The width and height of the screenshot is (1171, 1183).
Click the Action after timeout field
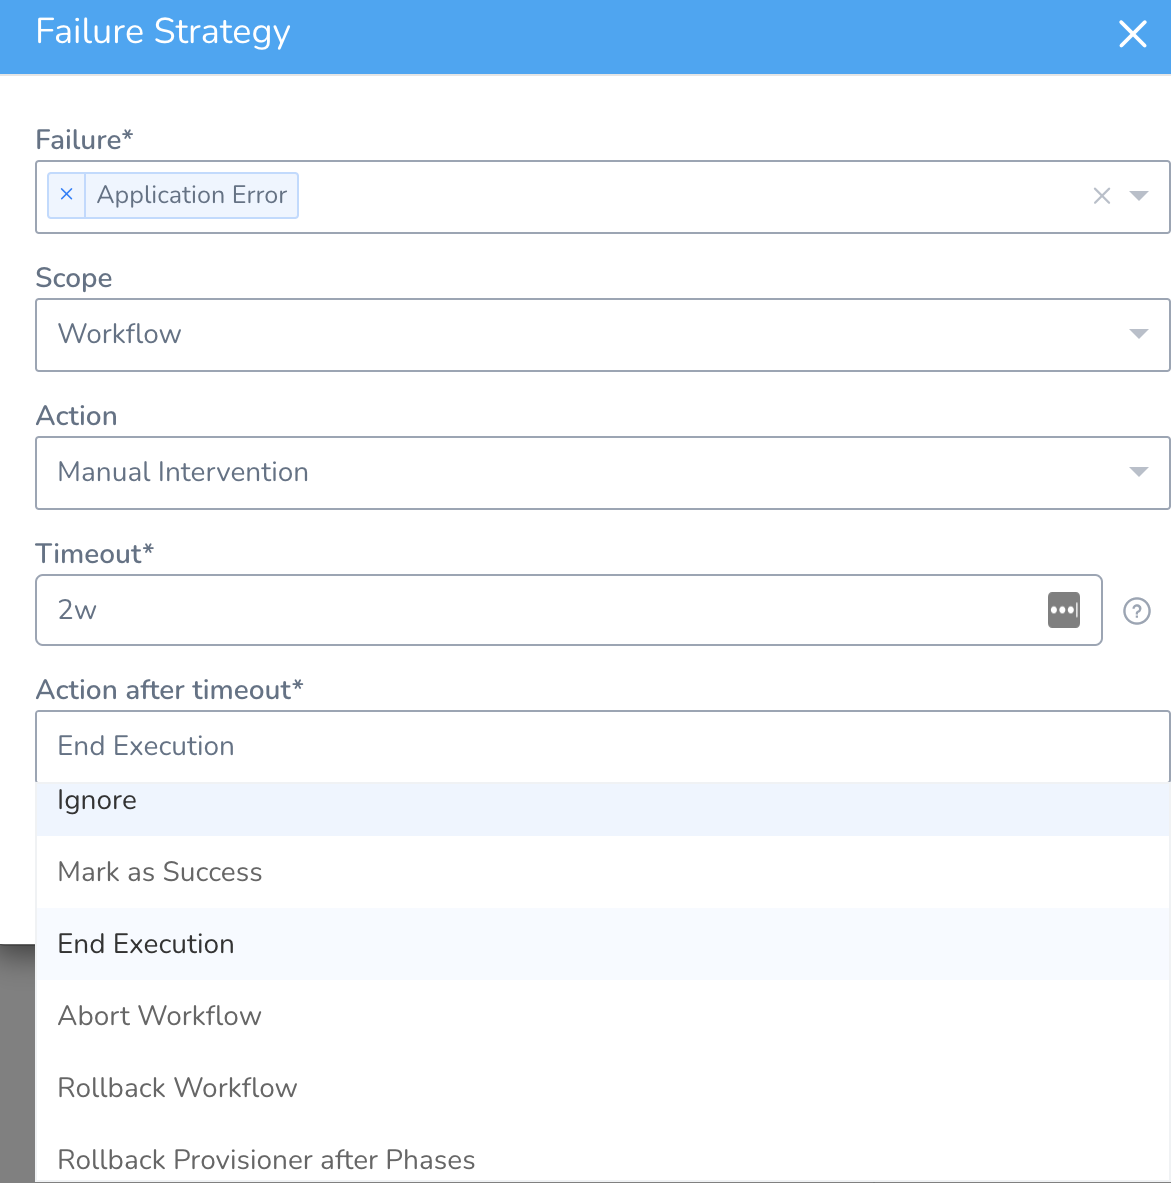[603, 746]
